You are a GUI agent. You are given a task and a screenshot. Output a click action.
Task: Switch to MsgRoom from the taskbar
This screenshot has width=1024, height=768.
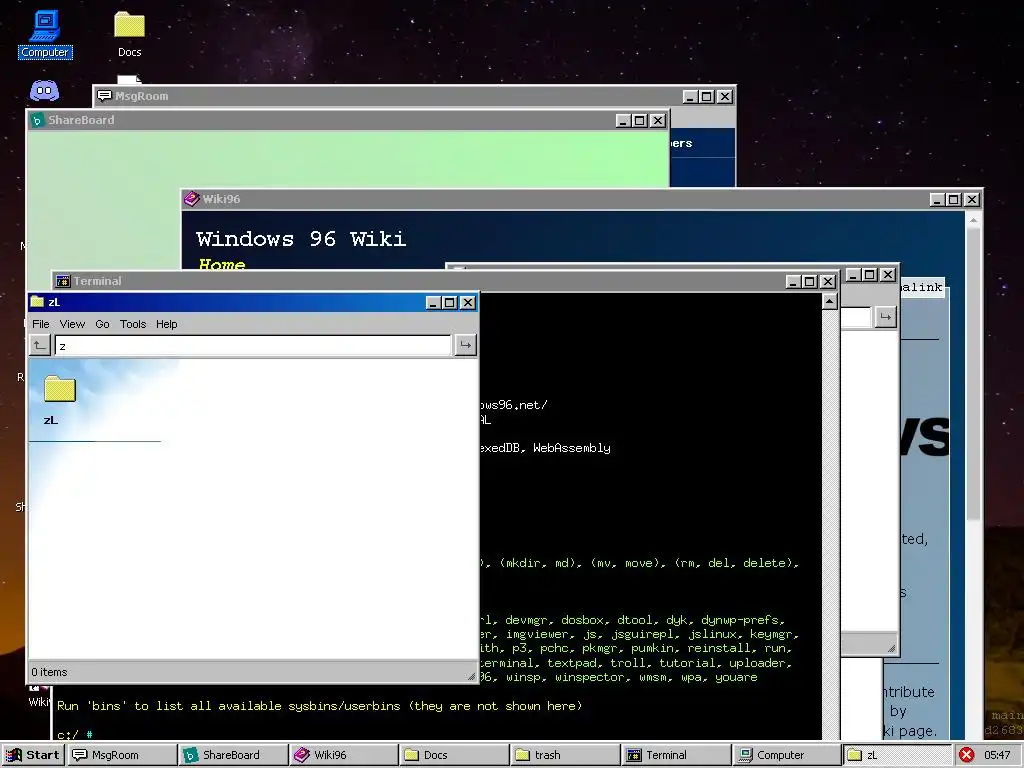[123, 755]
